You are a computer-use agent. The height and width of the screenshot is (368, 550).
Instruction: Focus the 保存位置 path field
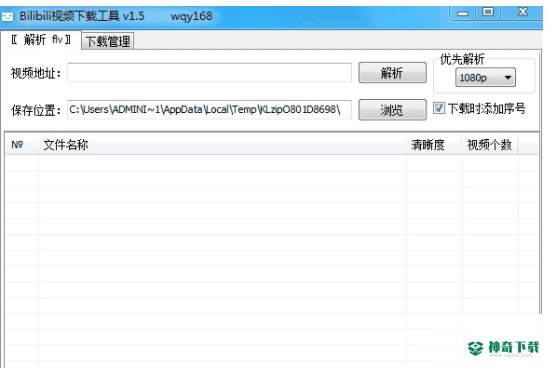point(209,110)
